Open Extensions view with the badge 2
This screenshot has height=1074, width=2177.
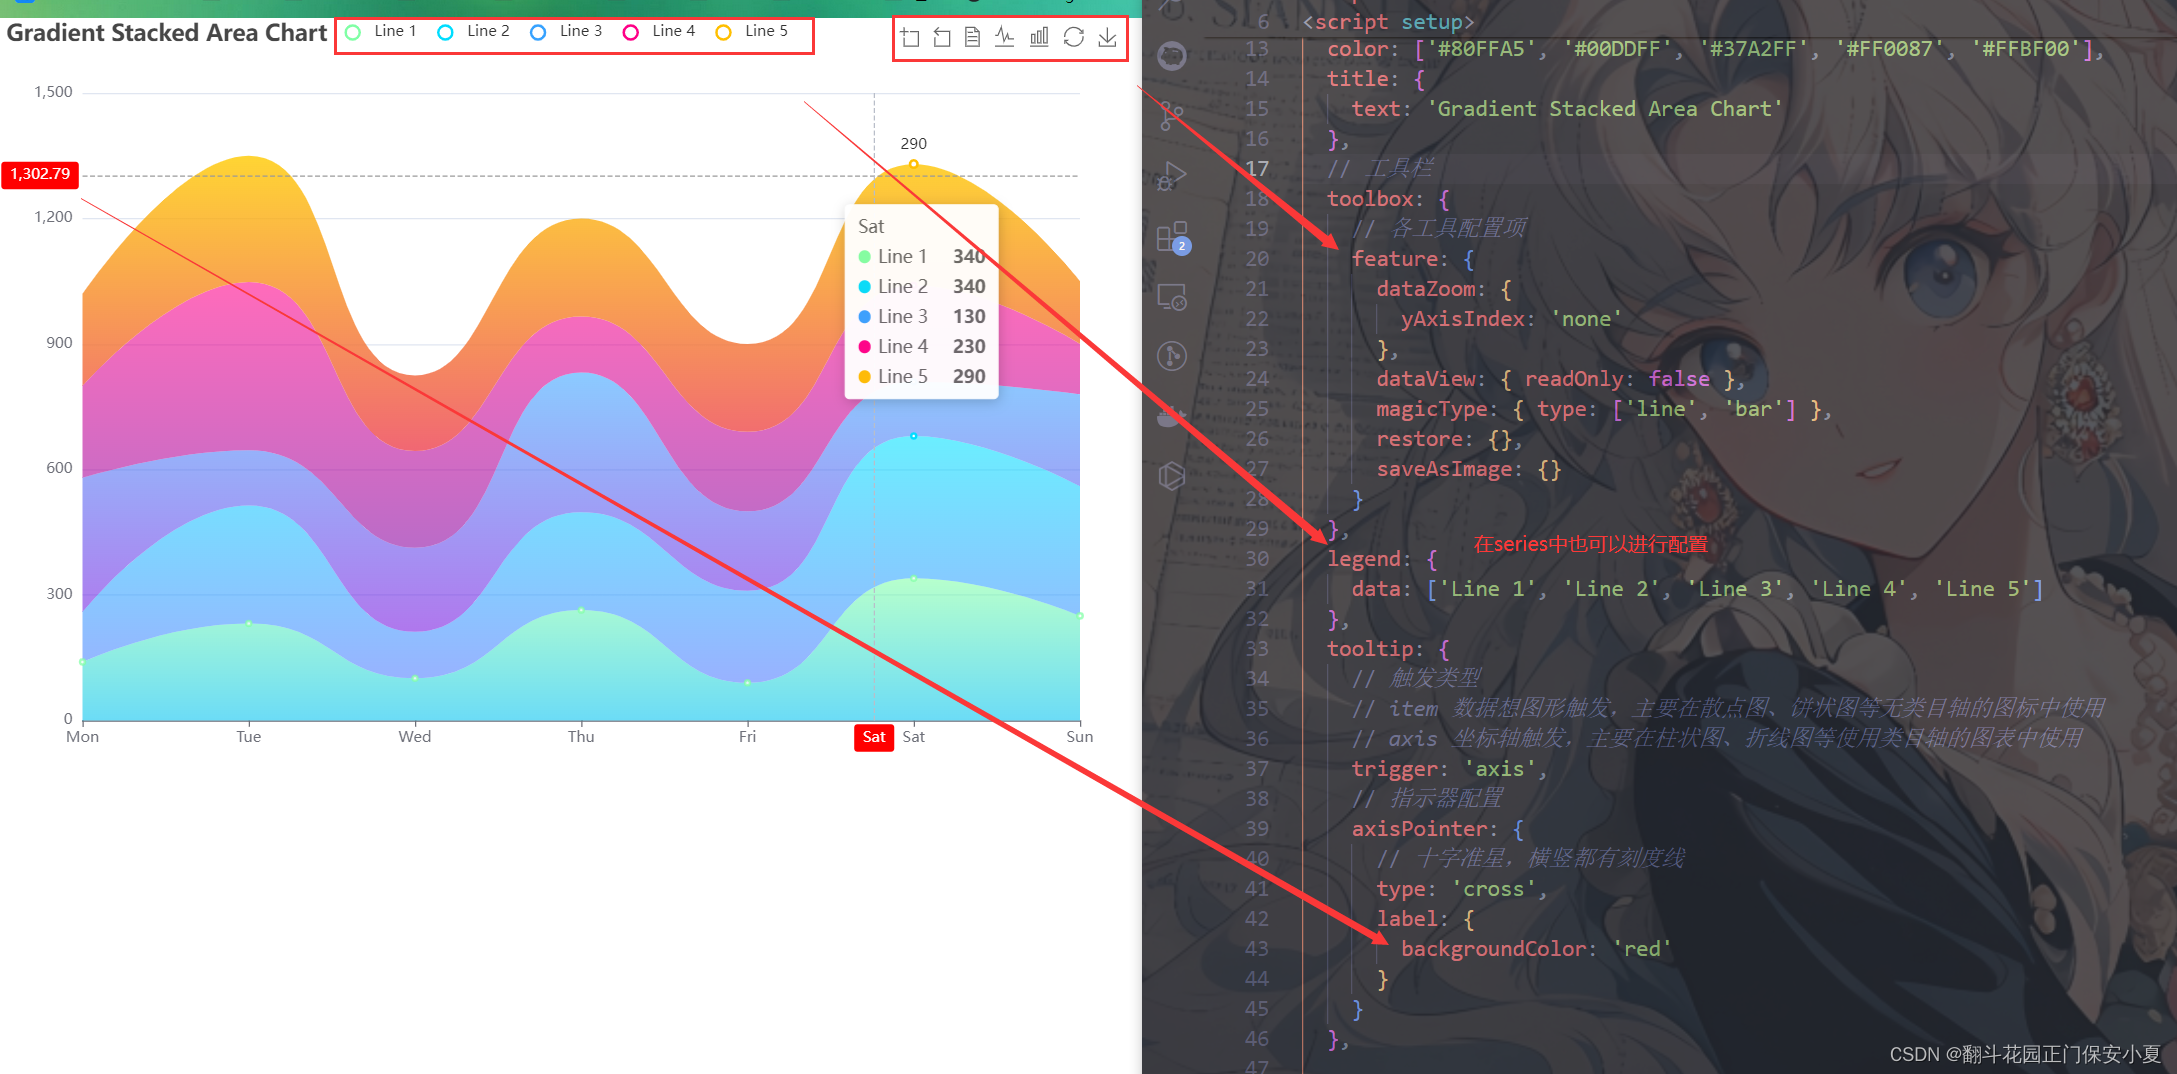pos(1172,237)
